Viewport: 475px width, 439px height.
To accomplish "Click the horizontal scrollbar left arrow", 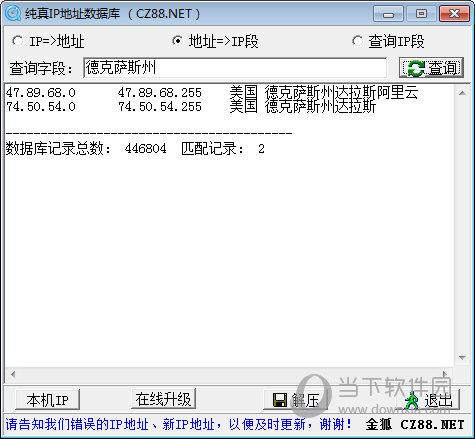I will tap(13, 374).
